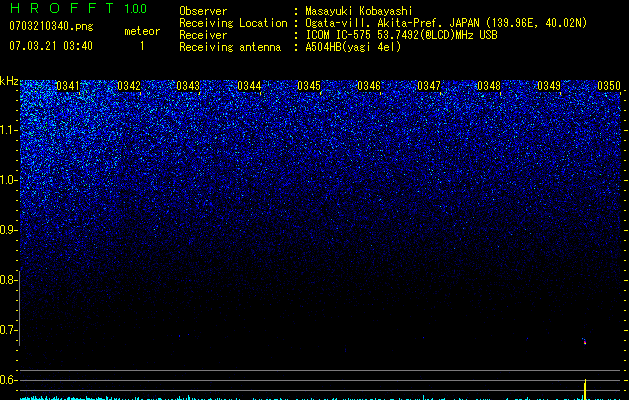The image size is (629, 400).
Task: Click the Receiving Location label
Action: 233,23
